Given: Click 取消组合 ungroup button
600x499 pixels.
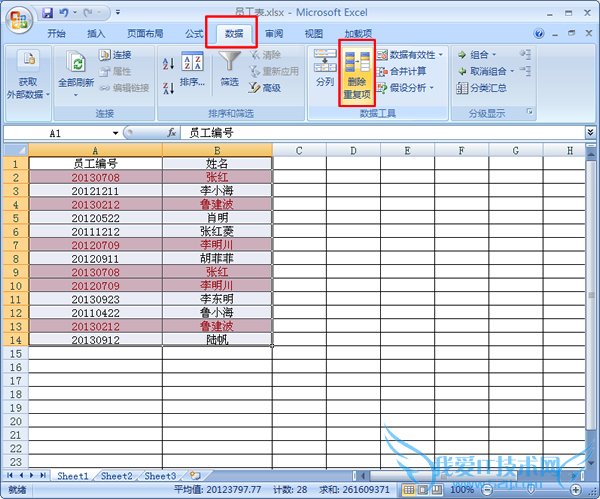Looking at the screenshot, I should point(482,72).
